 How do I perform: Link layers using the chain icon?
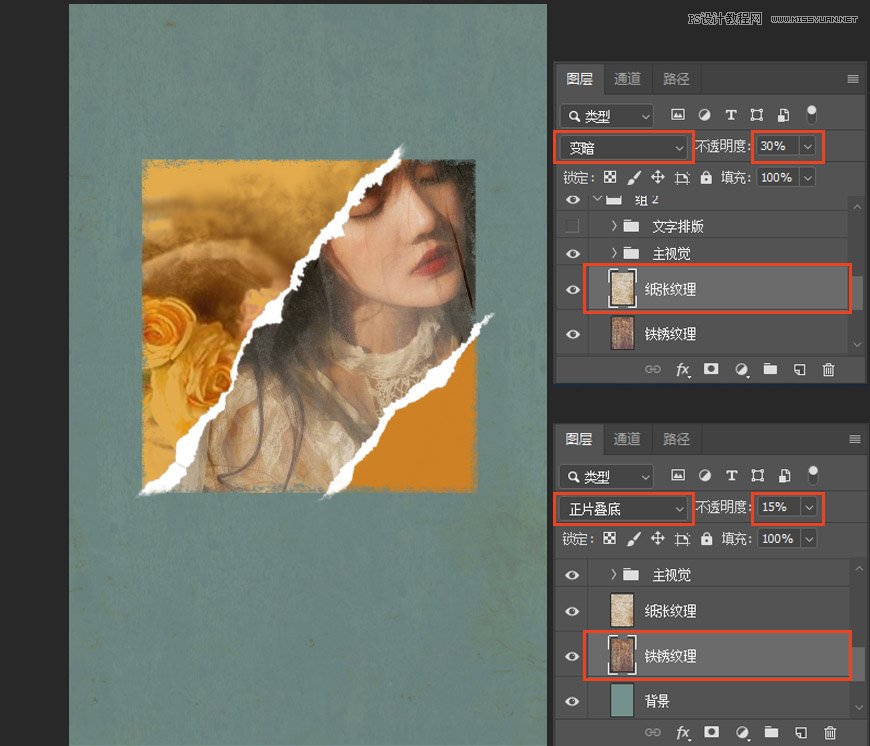coord(653,369)
